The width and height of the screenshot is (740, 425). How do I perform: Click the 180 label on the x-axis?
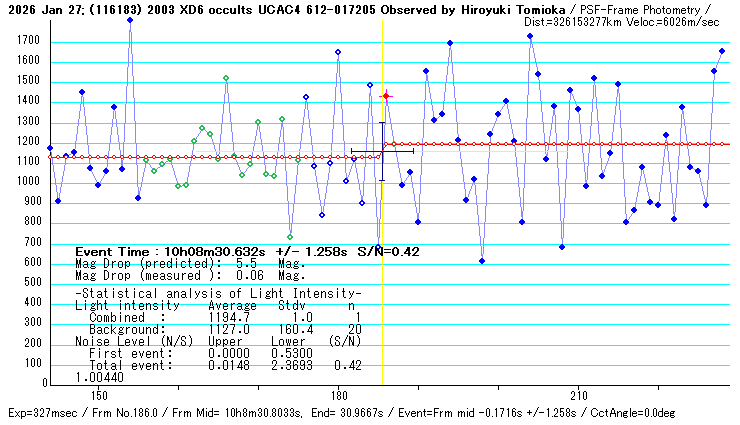coord(338,396)
